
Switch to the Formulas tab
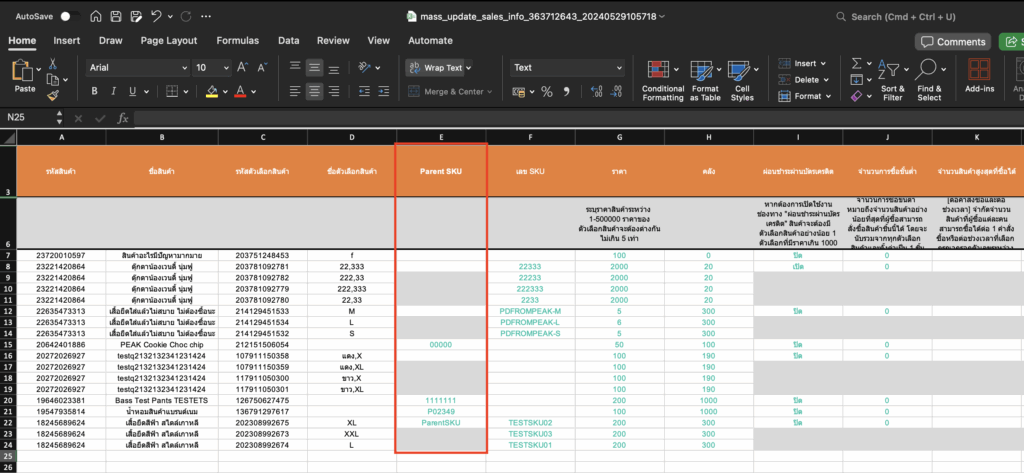coord(237,41)
